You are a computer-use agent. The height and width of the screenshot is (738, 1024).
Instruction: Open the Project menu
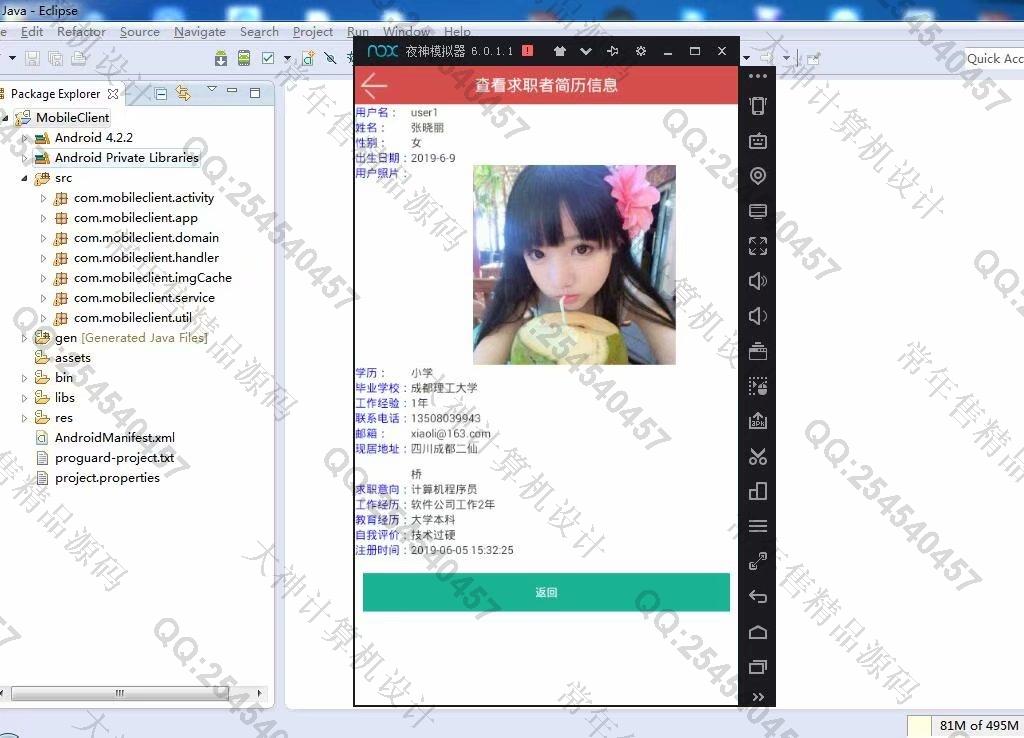313,31
